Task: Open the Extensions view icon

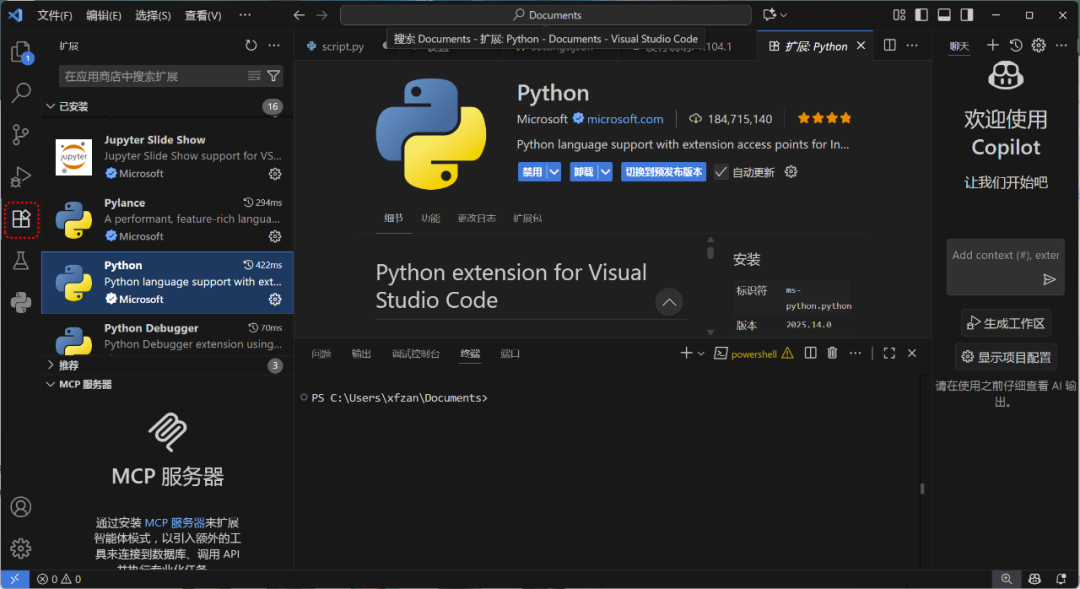Action: 21,219
